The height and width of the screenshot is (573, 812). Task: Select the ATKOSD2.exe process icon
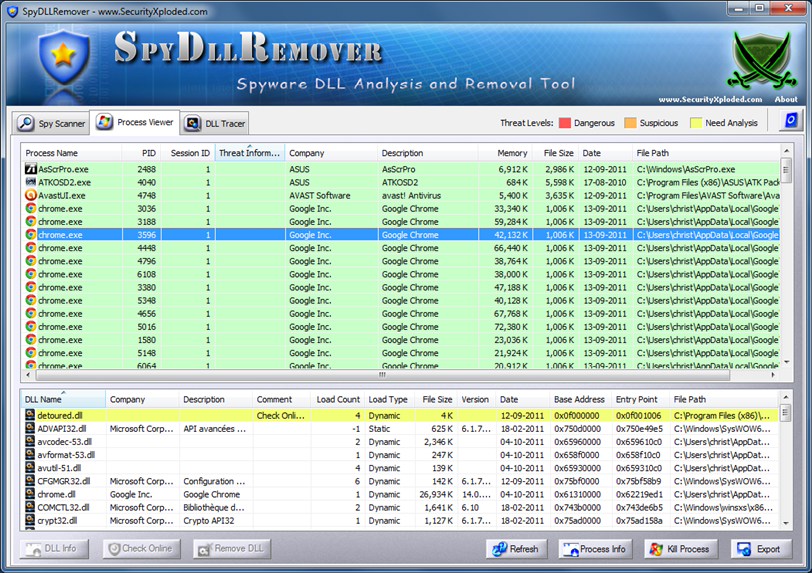click(31, 182)
